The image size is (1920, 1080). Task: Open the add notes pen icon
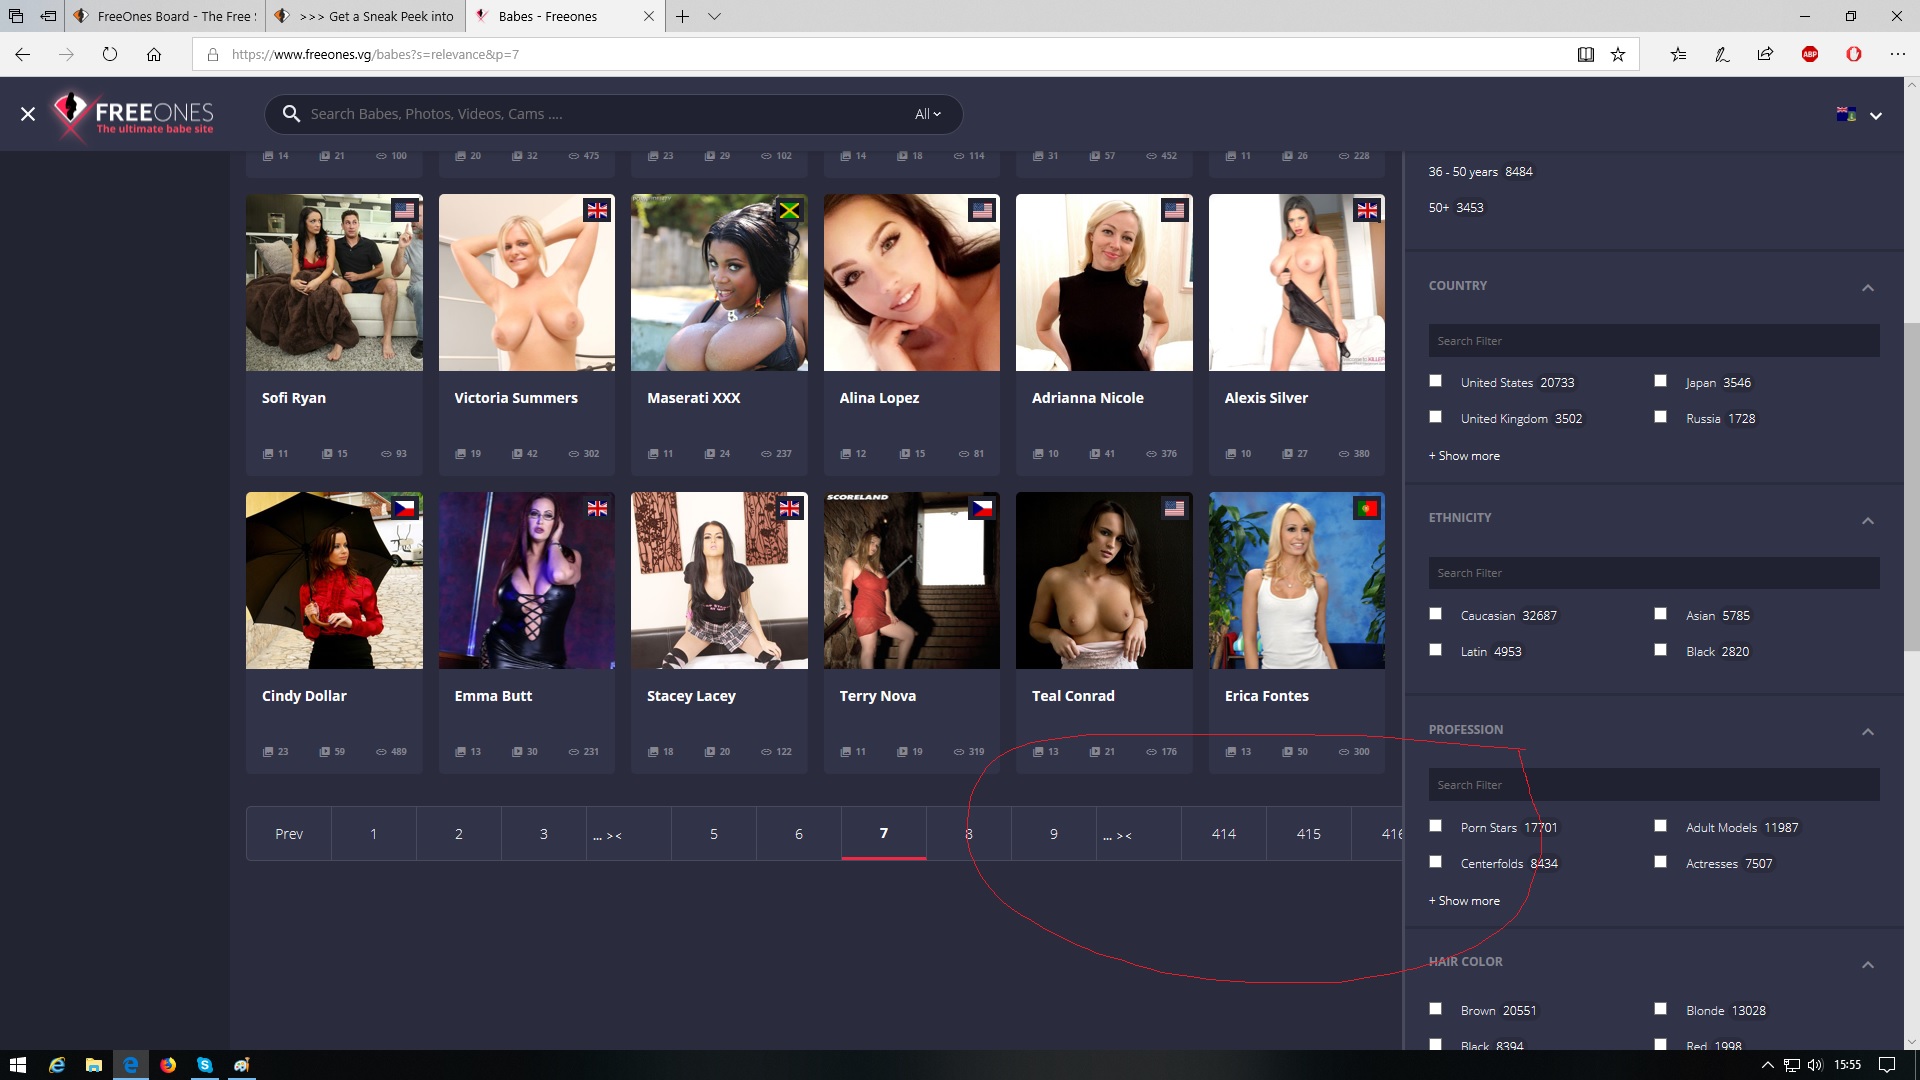click(x=1722, y=54)
